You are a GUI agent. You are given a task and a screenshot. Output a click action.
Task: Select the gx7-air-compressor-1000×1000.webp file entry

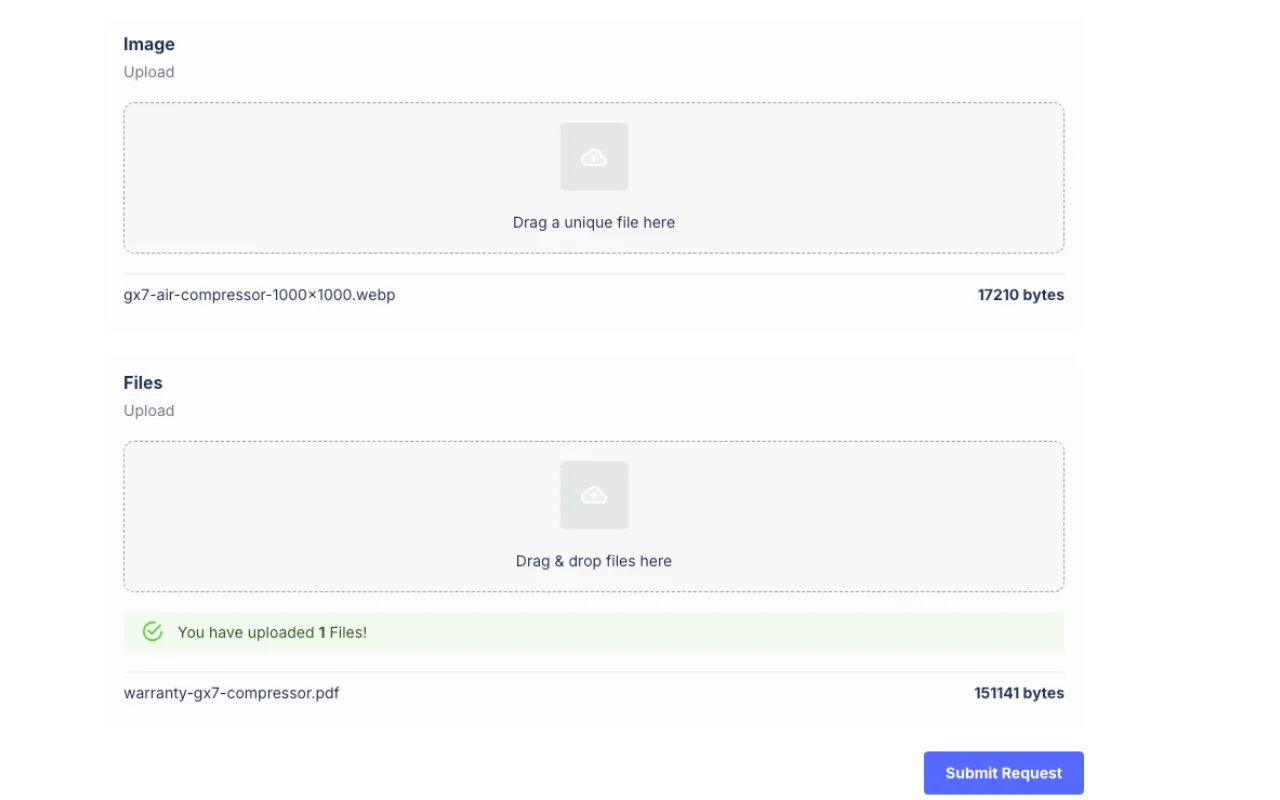coord(259,295)
